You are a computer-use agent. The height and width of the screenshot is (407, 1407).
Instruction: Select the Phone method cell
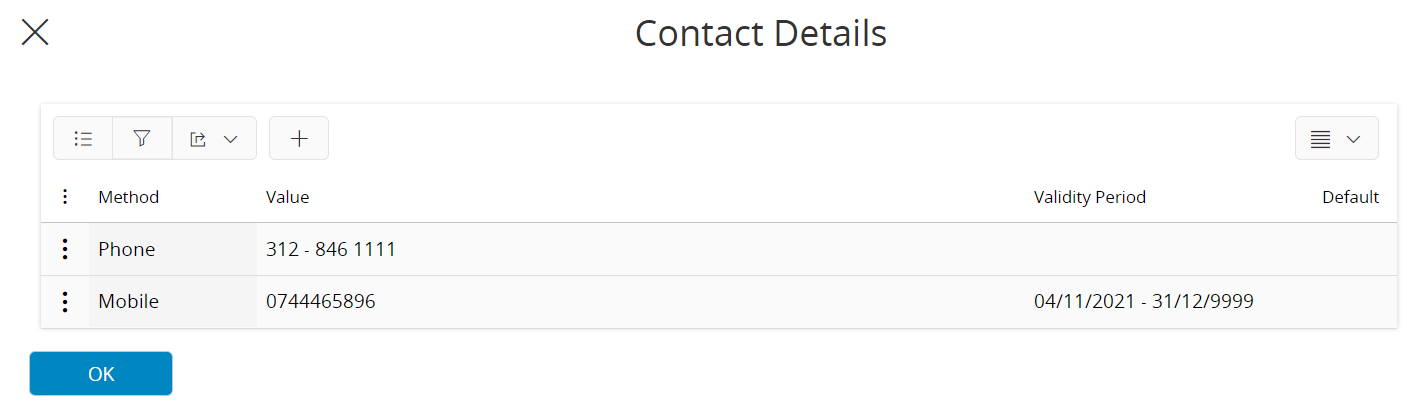[173, 249]
